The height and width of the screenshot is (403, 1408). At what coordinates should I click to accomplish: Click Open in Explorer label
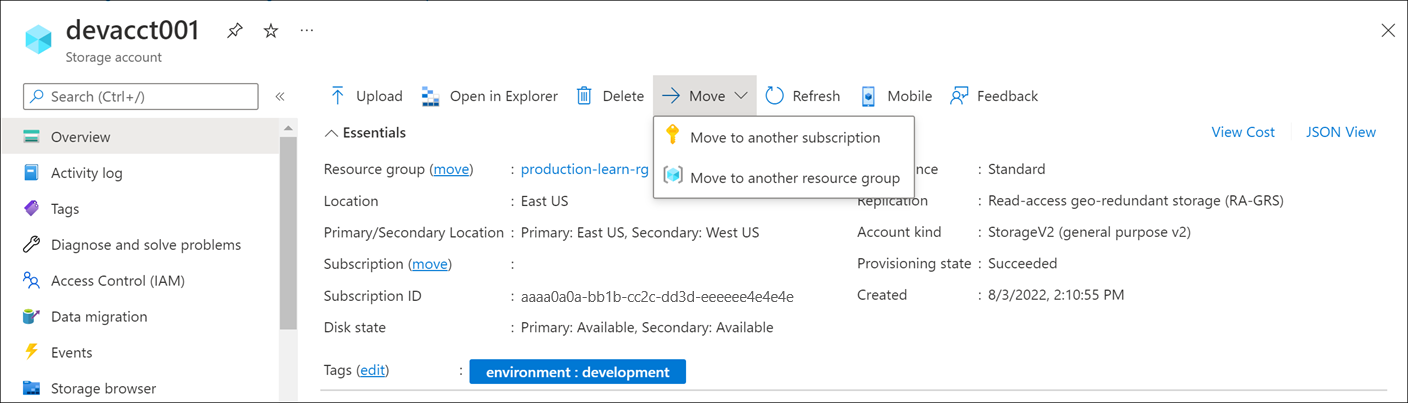tap(504, 96)
